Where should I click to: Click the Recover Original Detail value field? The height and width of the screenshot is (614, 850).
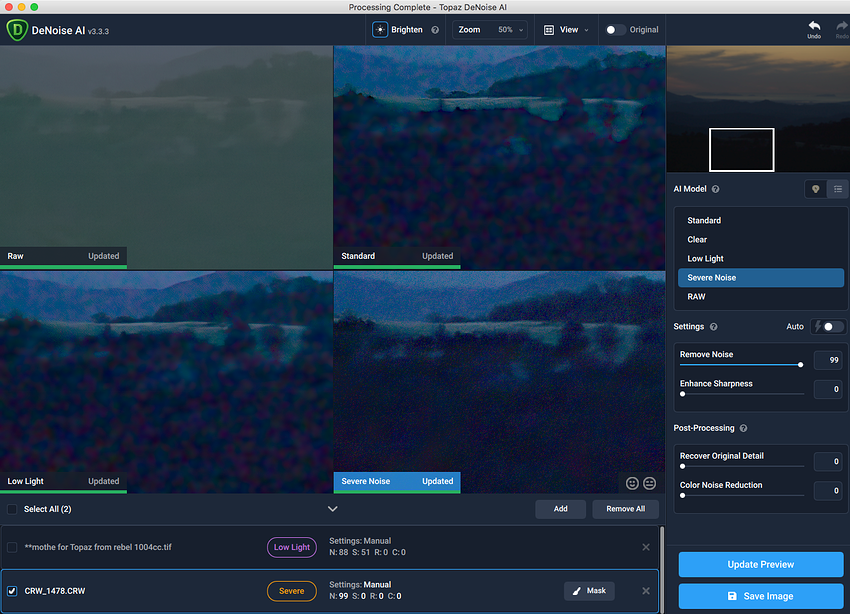coord(828,461)
